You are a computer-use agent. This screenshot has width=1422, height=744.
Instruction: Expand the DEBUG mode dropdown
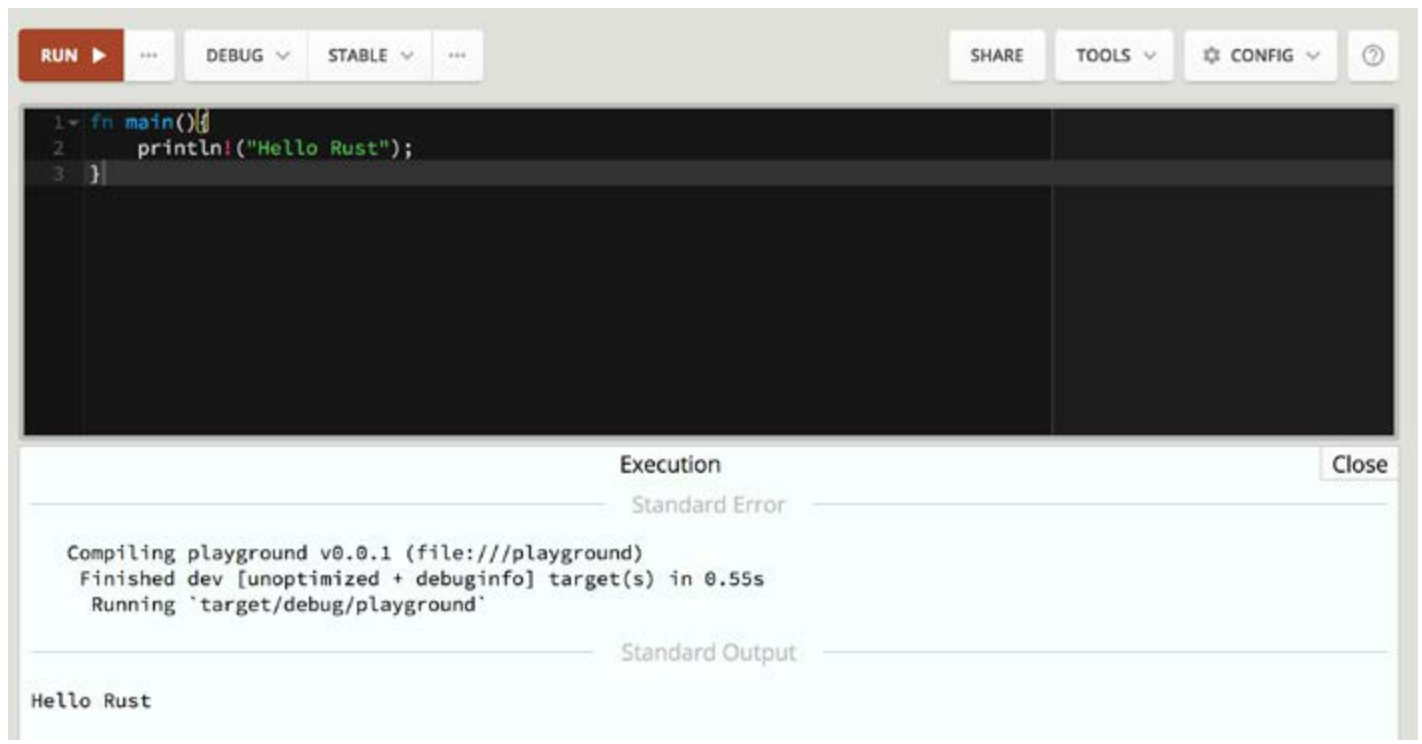pos(246,56)
